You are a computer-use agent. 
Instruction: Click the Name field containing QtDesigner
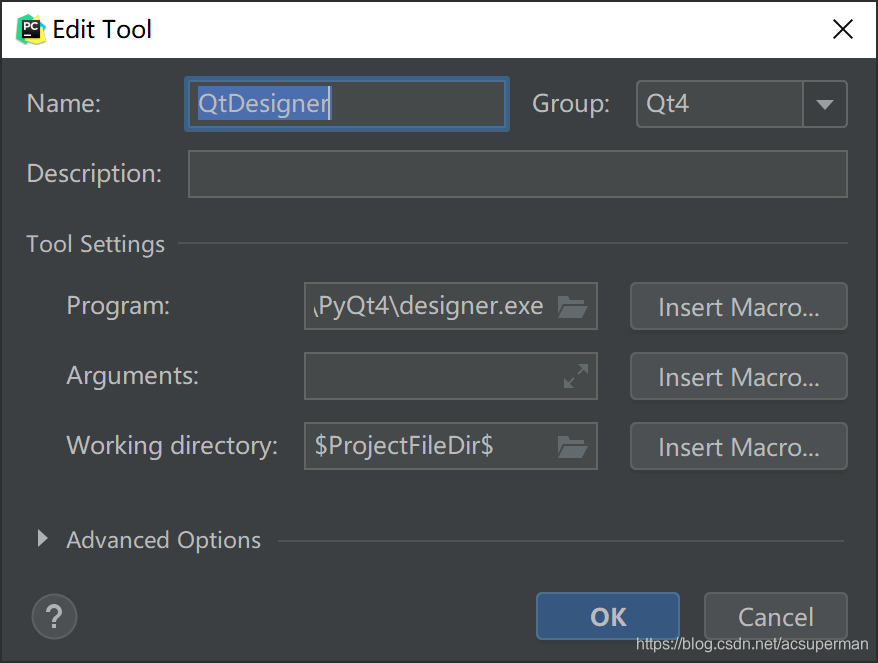[x=347, y=104]
